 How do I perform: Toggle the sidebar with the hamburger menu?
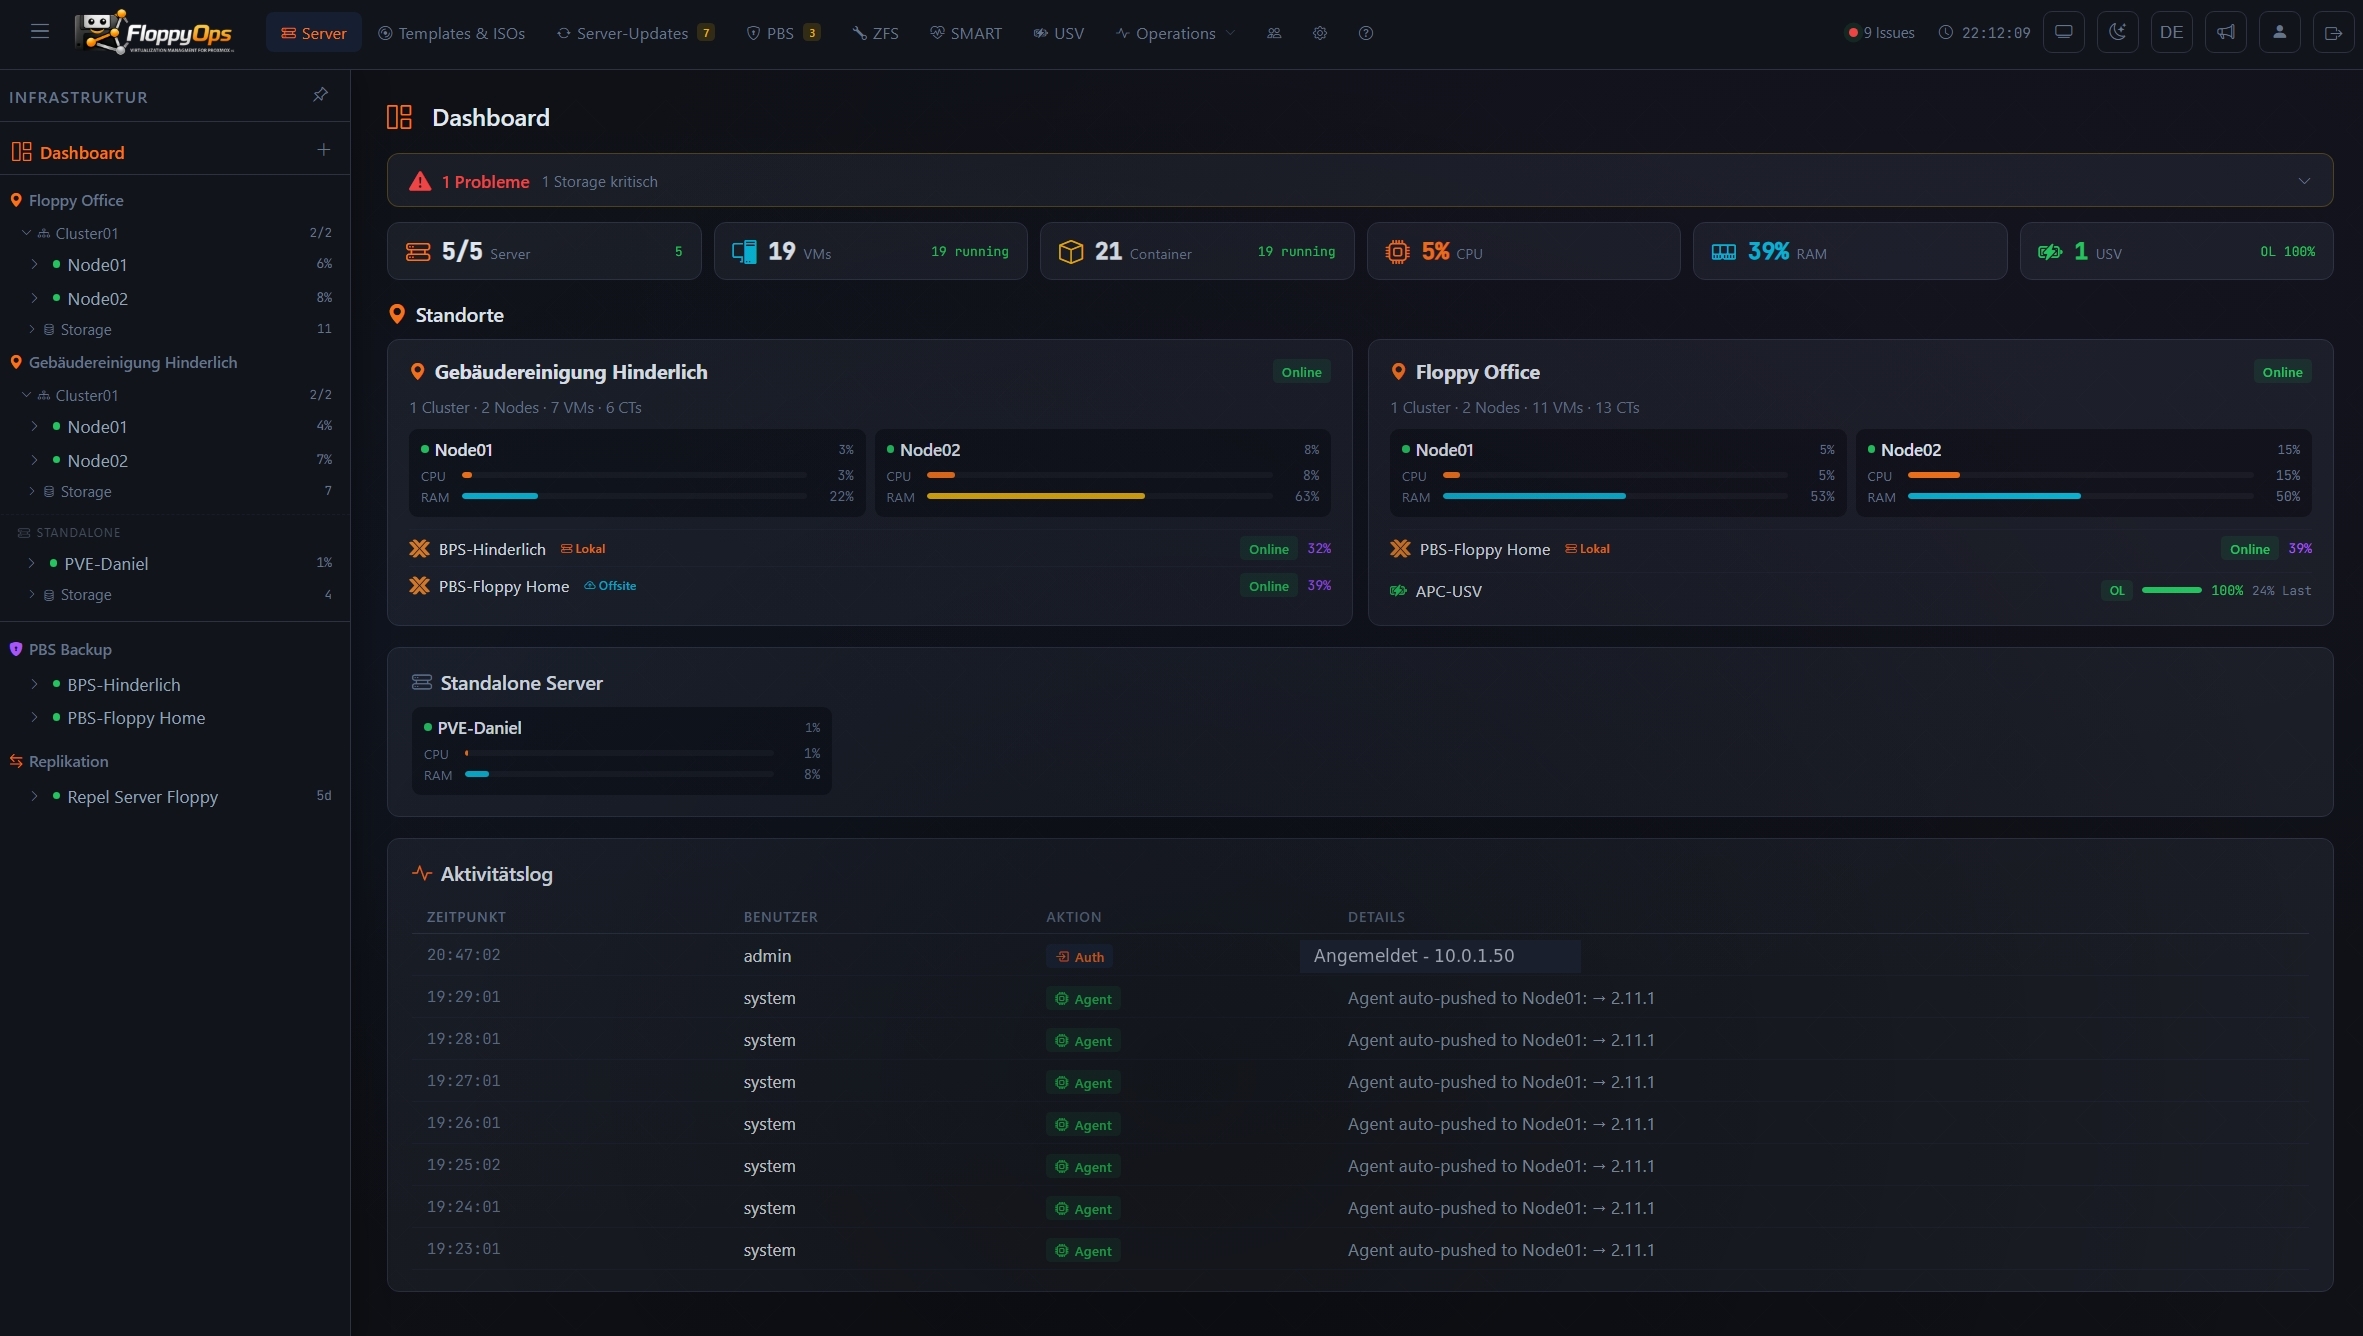(x=40, y=31)
